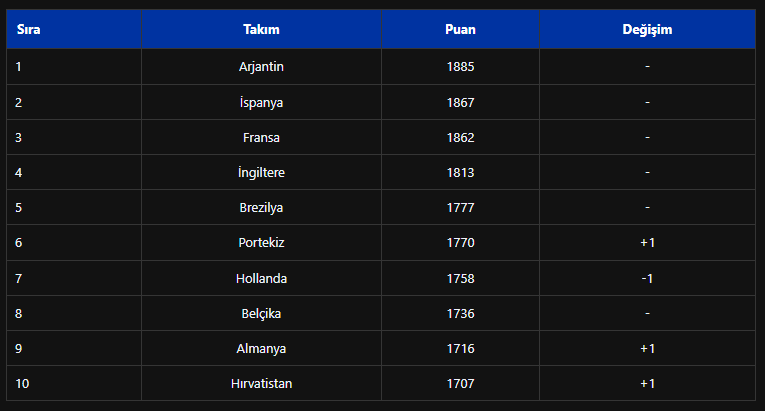Click the Puan column header

[461, 29]
